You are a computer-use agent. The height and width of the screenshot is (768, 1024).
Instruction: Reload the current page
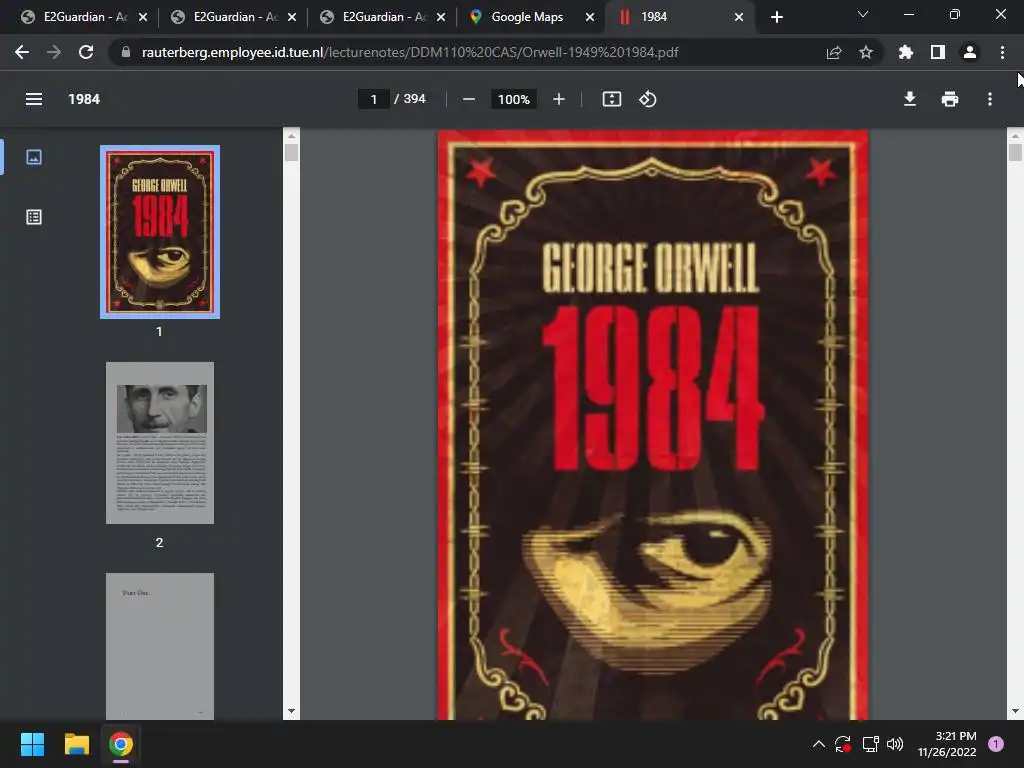pyautogui.click(x=86, y=52)
